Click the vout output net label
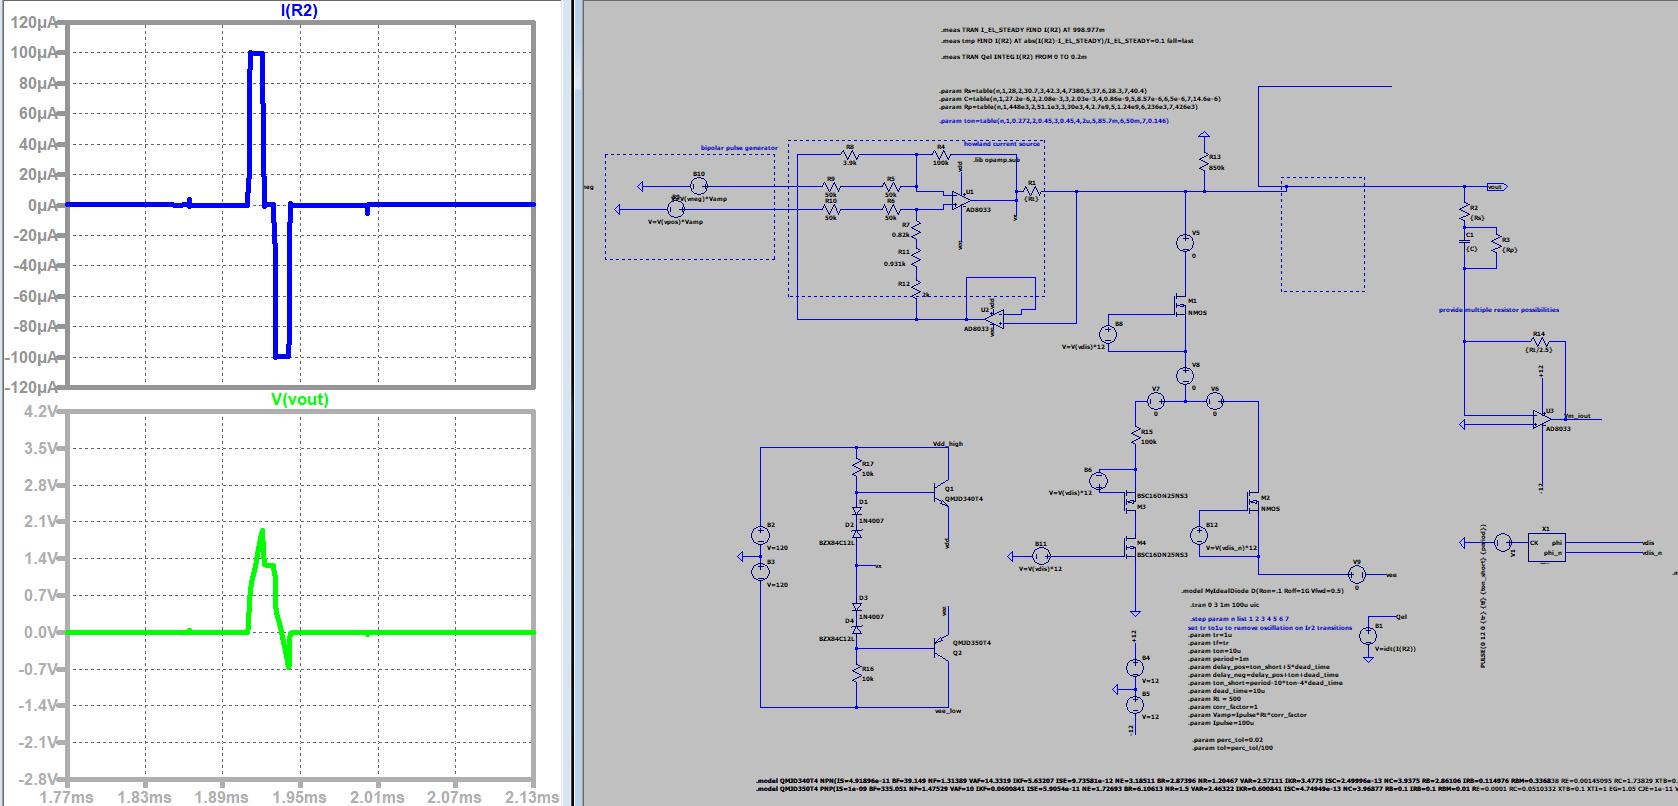Viewport: 1678px width, 806px height. click(x=1496, y=187)
